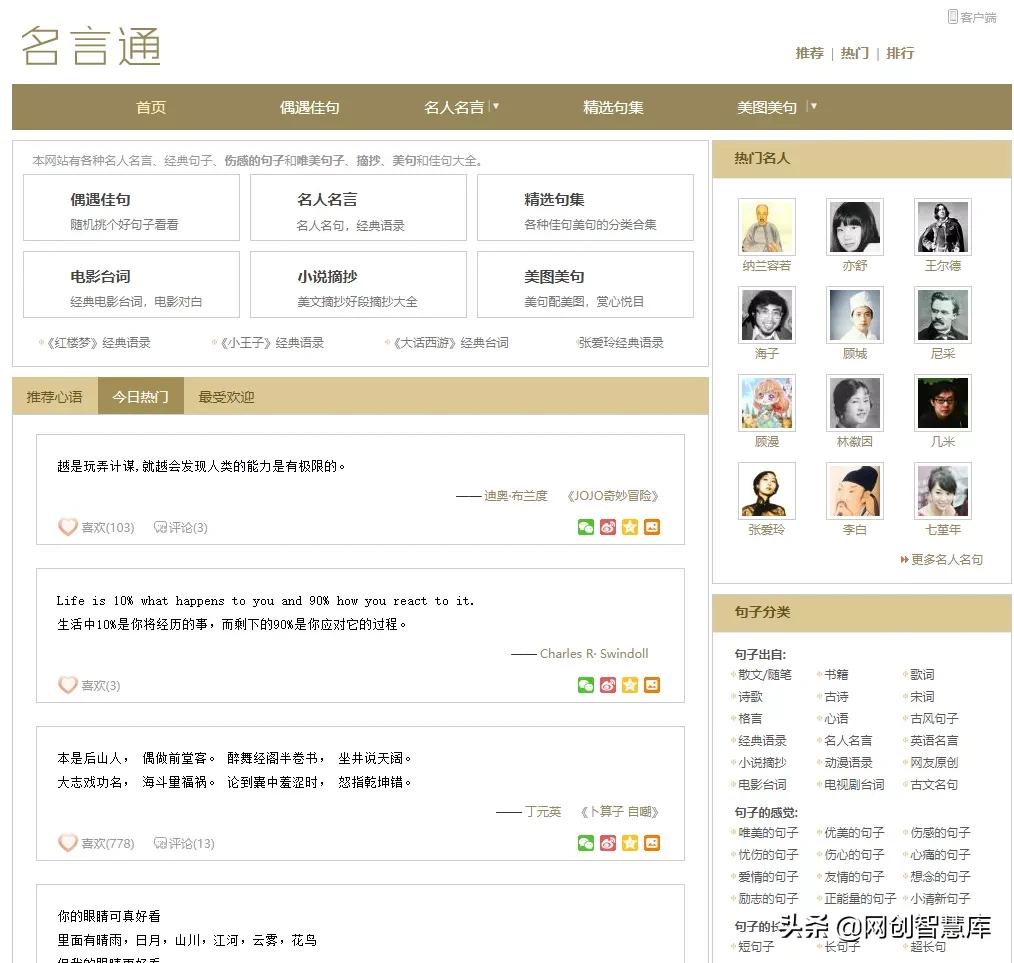Click the star favorite icon under the first quote
Image resolution: width=1014 pixels, height=963 pixels.
point(630,527)
